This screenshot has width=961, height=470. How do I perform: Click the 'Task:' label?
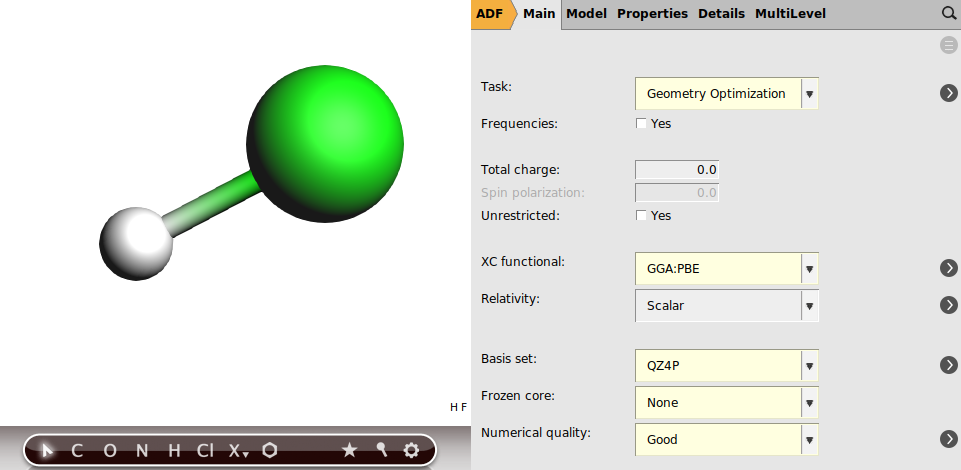[x=496, y=86]
